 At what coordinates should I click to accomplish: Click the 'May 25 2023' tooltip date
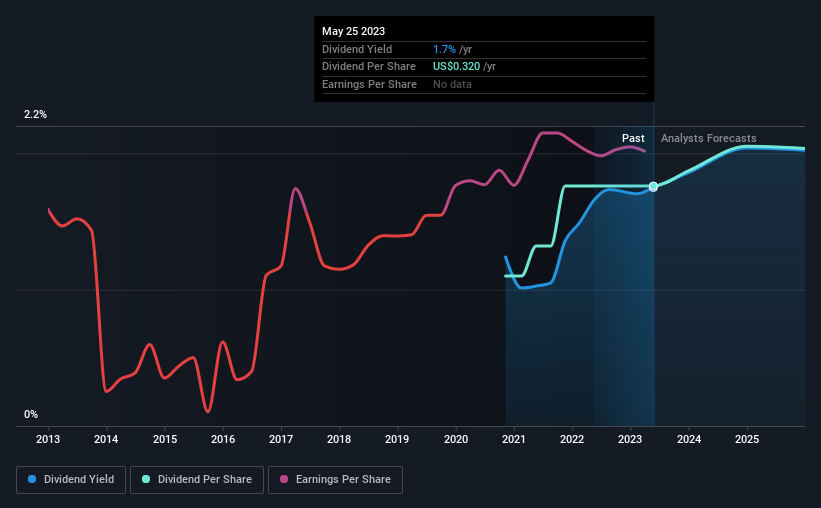coord(353,31)
